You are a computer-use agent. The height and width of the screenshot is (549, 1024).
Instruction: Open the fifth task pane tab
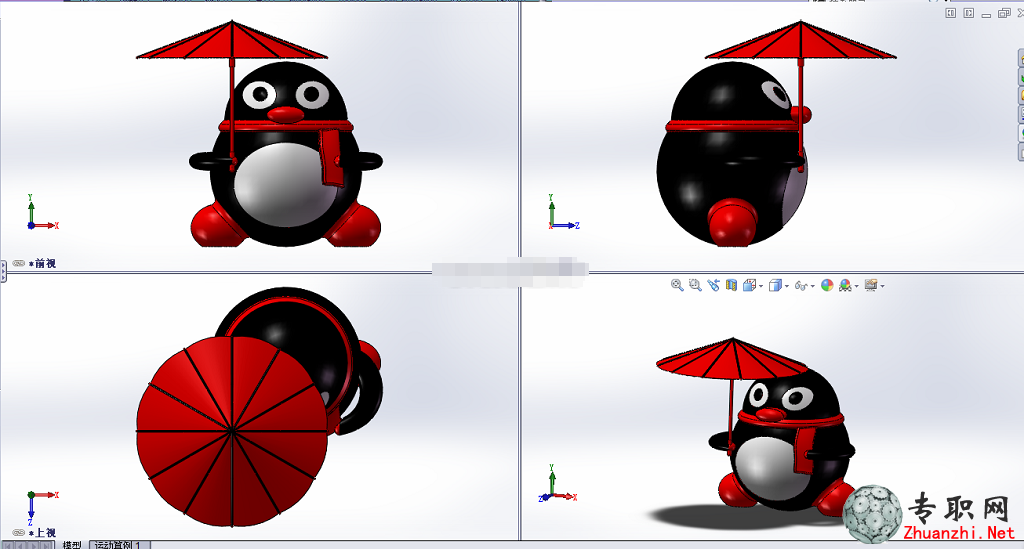pos(1021,133)
